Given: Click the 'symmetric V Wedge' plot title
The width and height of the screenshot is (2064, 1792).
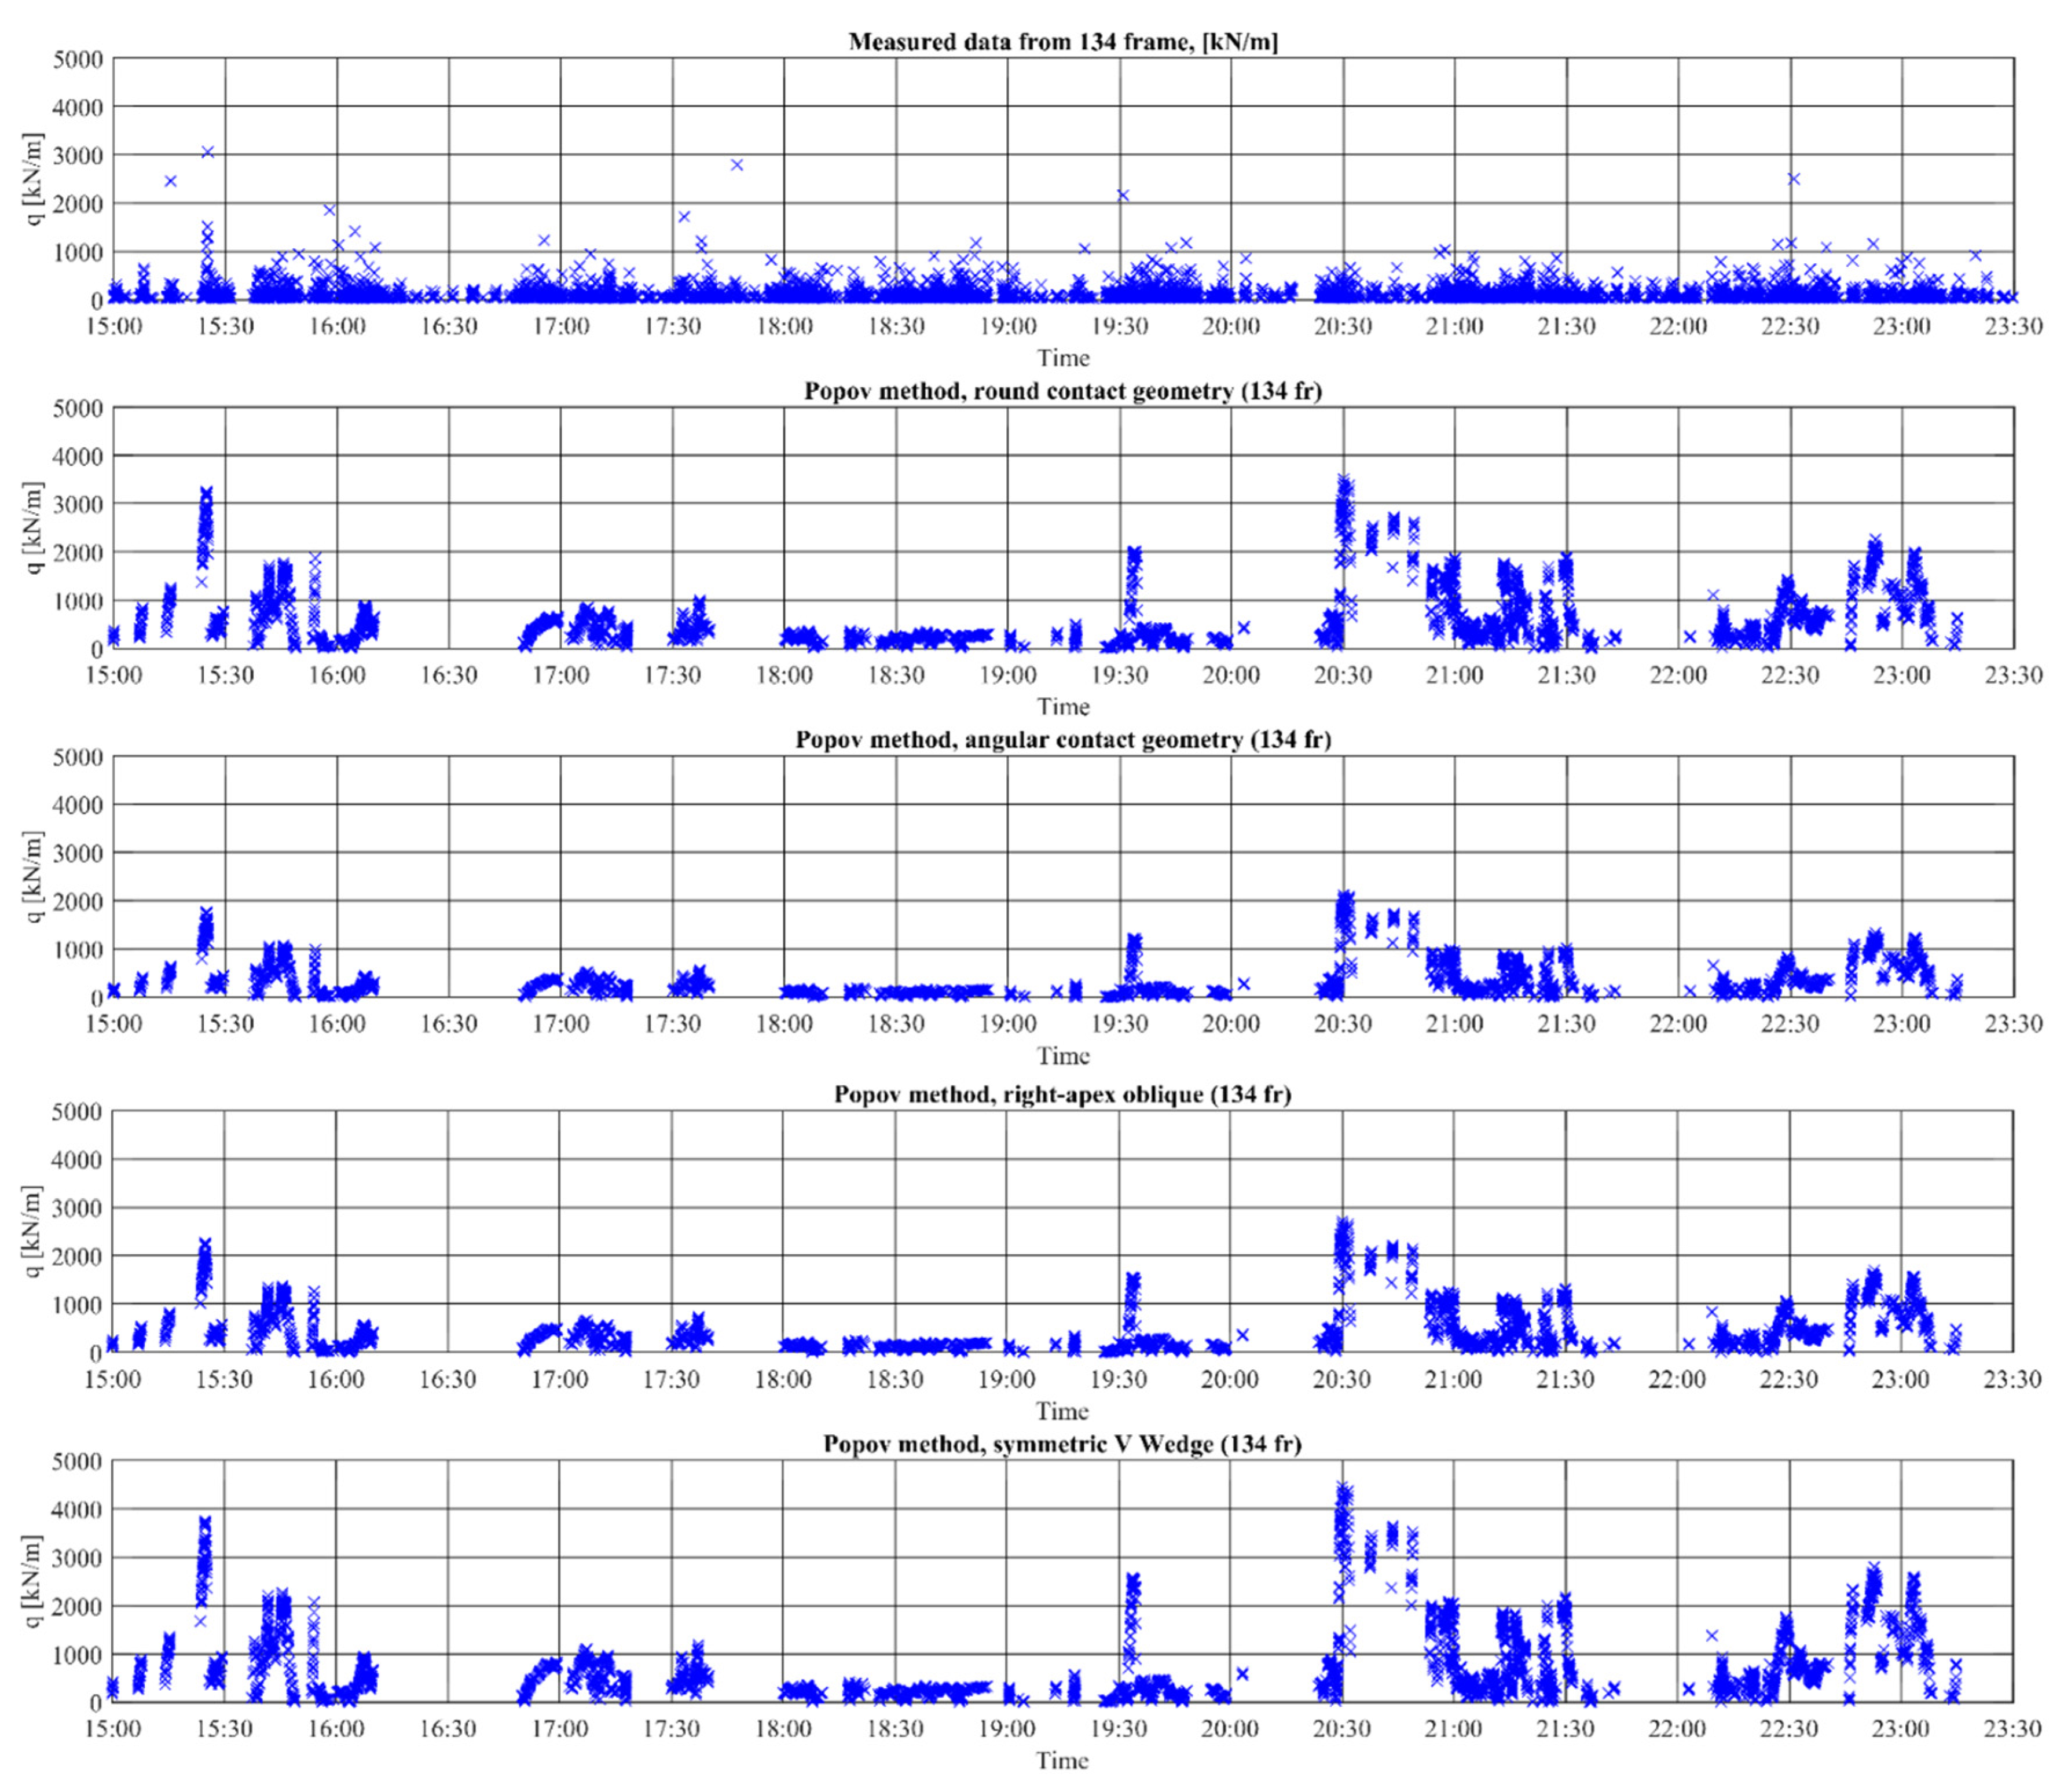Looking at the screenshot, I should coord(1062,1444).
